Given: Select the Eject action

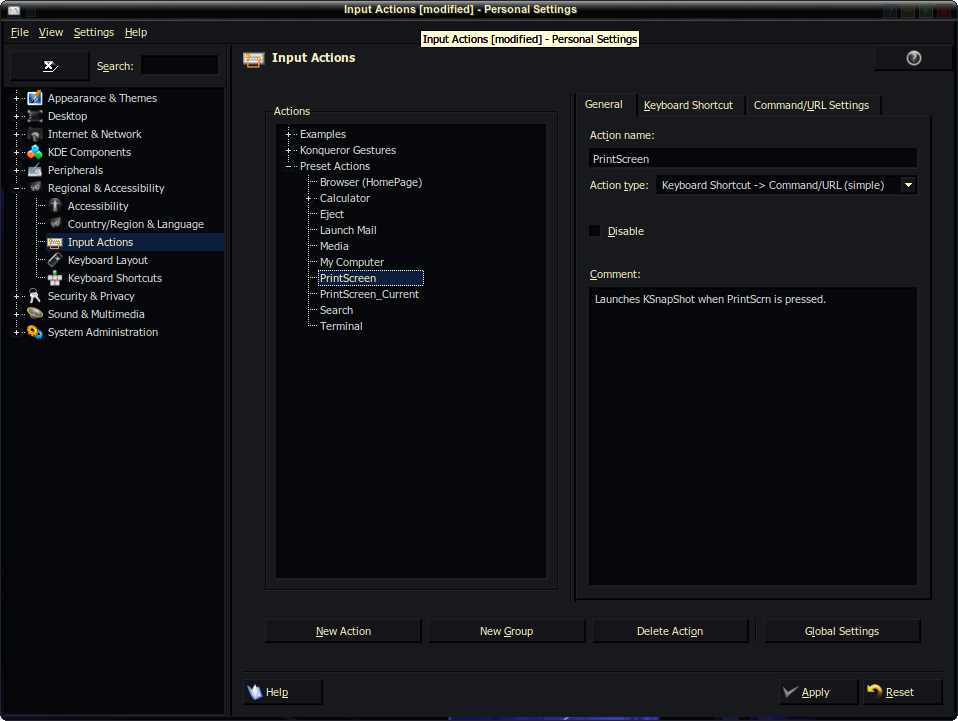Looking at the screenshot, I should (x=332, y=214).
